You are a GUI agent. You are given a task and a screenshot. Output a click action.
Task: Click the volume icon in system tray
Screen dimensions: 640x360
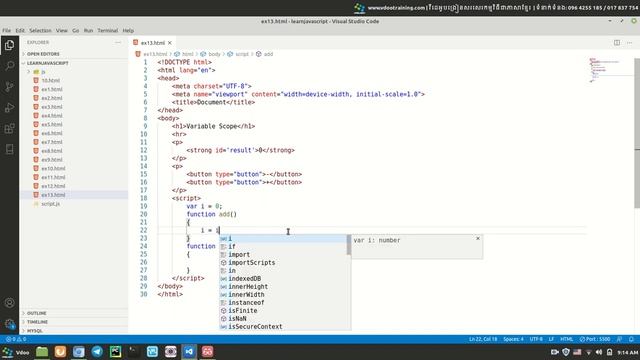[x=598, y=352]
